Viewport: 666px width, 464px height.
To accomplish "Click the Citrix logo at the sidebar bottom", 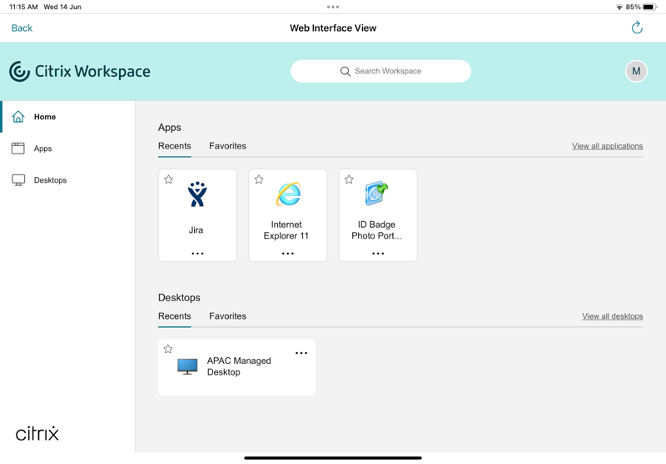I will click(x=37, y=433).
